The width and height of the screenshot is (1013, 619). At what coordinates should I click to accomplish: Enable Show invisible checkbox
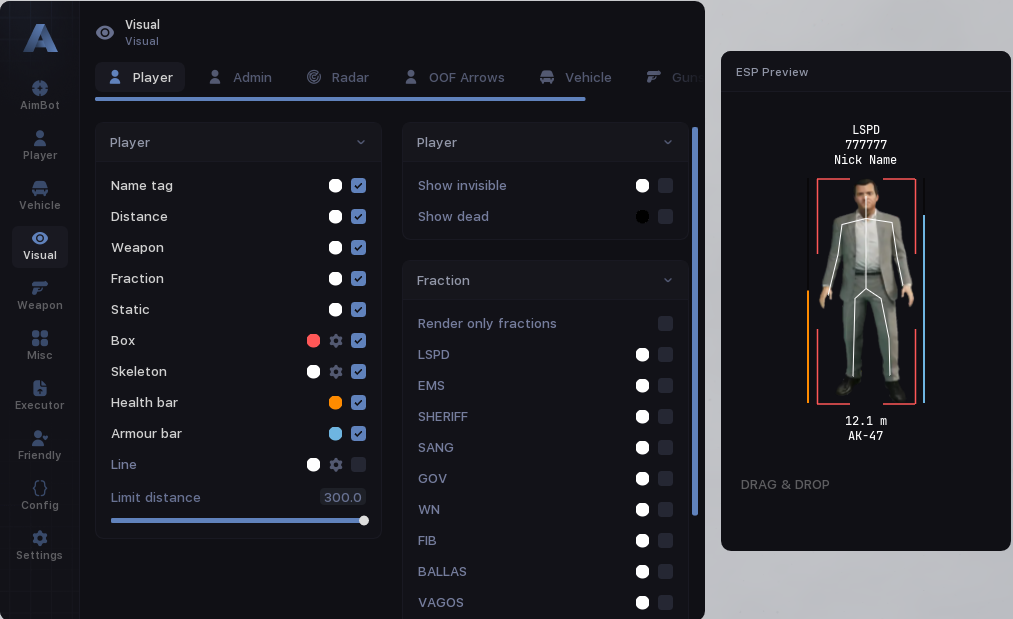point(665,185)
